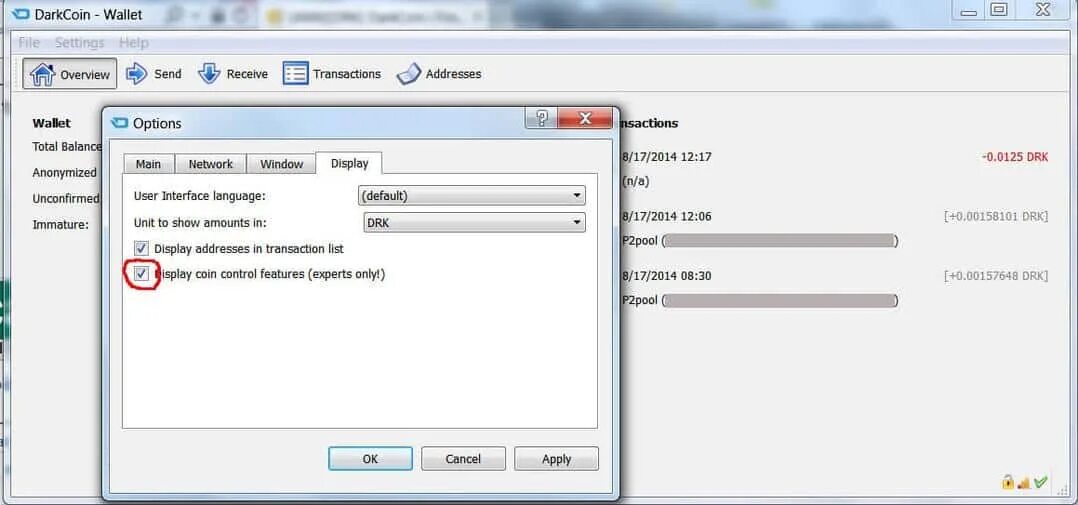Open the Overview page in the toolbar

pyautogui.click(x=69, y=74)
